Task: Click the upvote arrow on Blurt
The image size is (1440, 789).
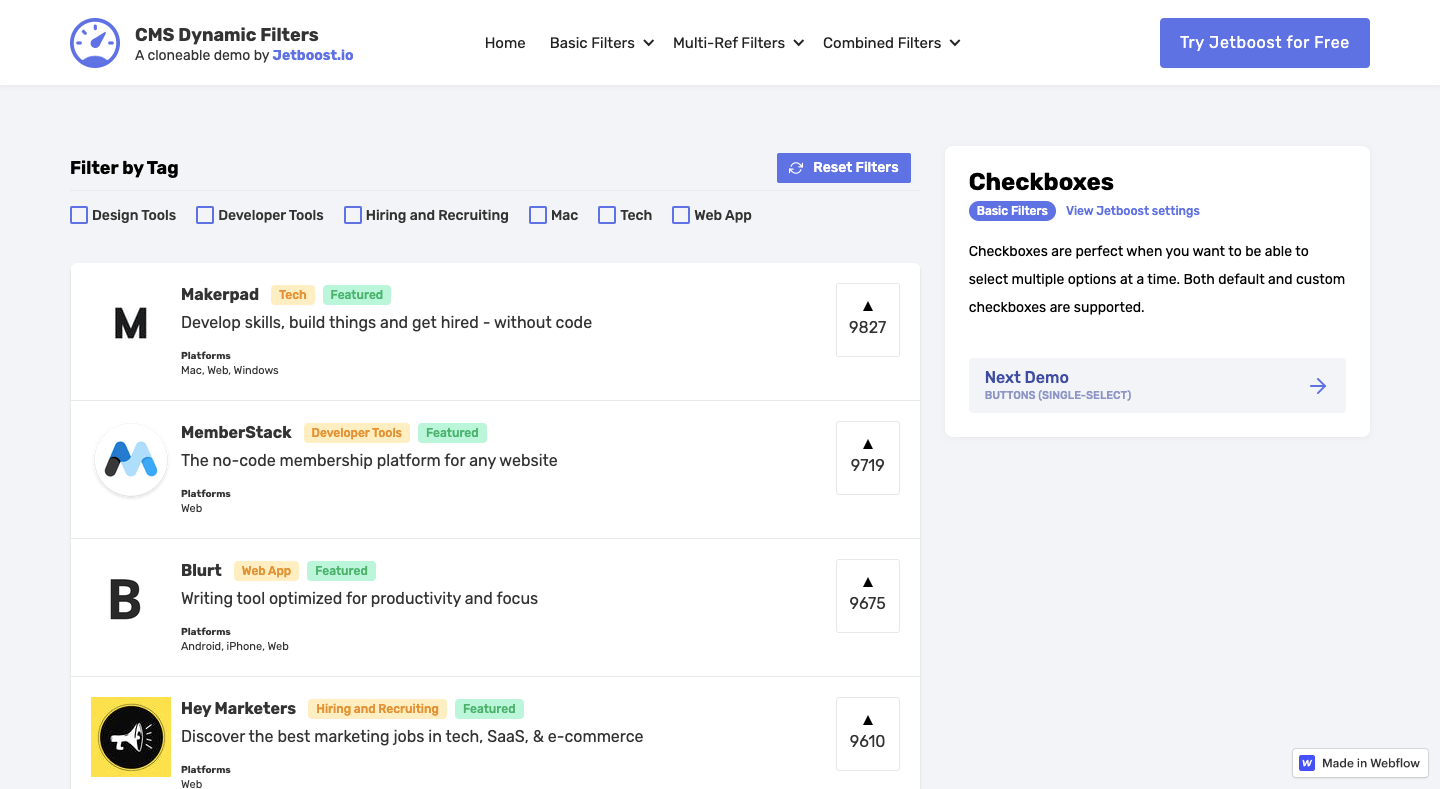Action: pos(867,582)
